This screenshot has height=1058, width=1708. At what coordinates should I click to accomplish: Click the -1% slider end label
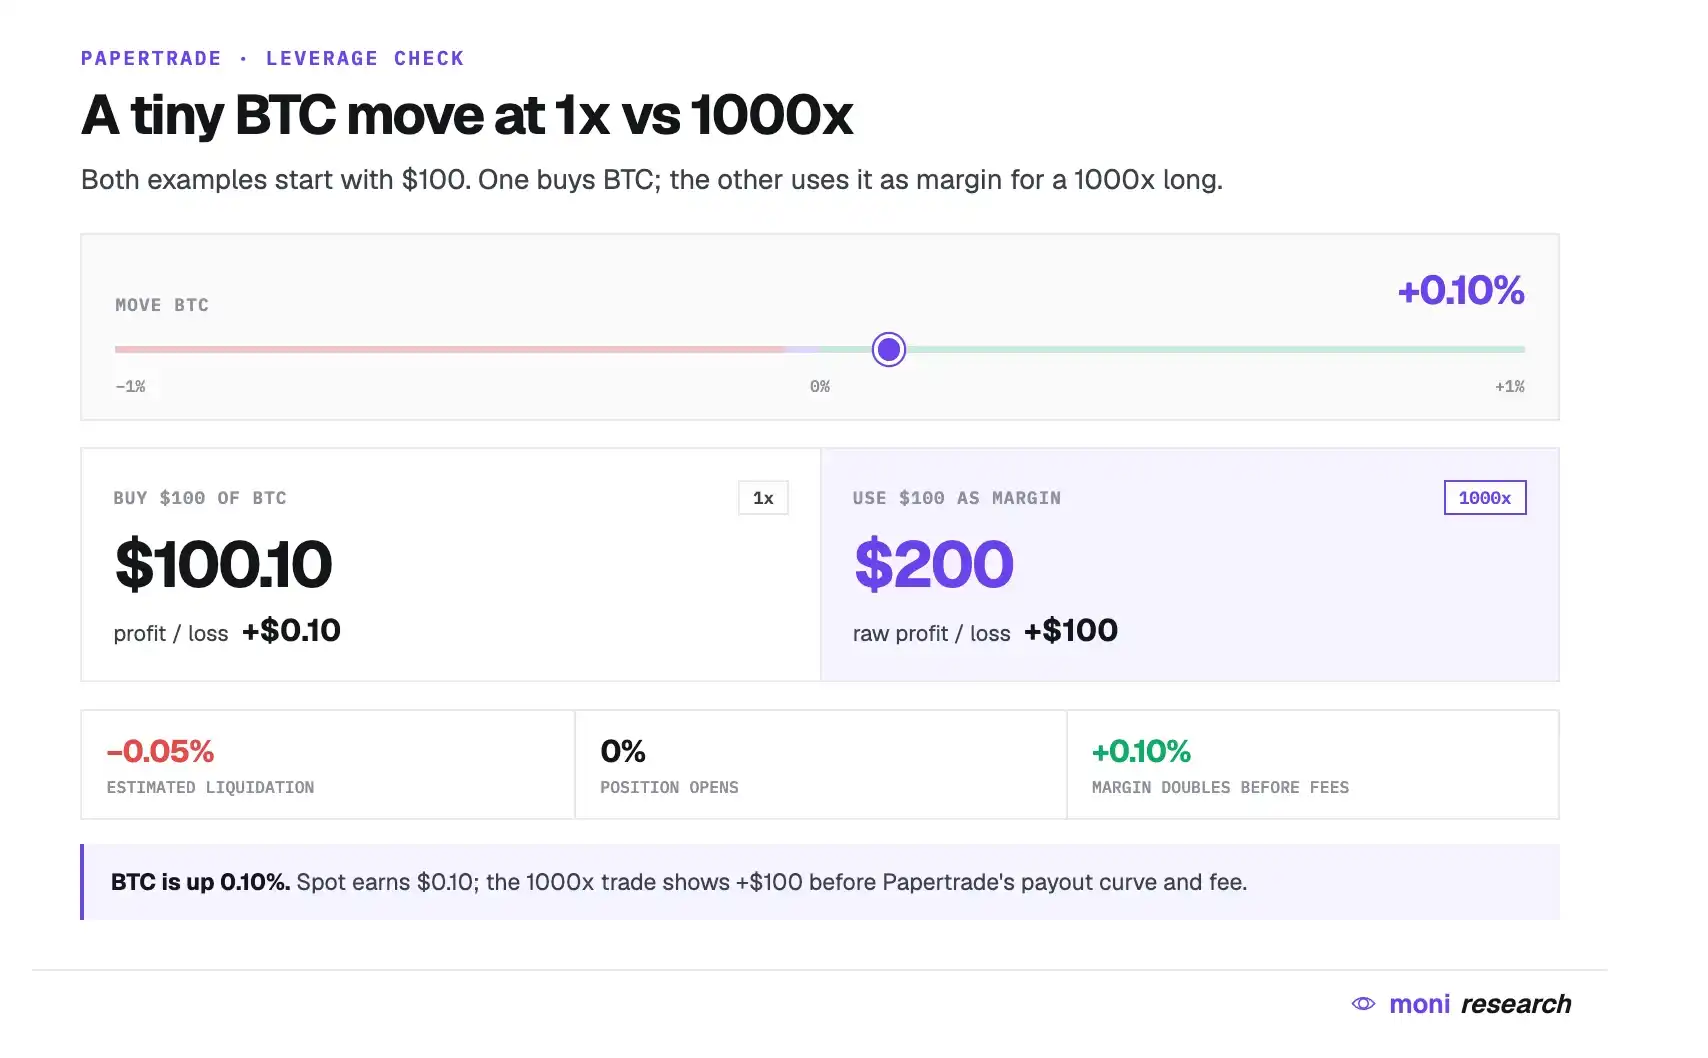coord(130,386)
